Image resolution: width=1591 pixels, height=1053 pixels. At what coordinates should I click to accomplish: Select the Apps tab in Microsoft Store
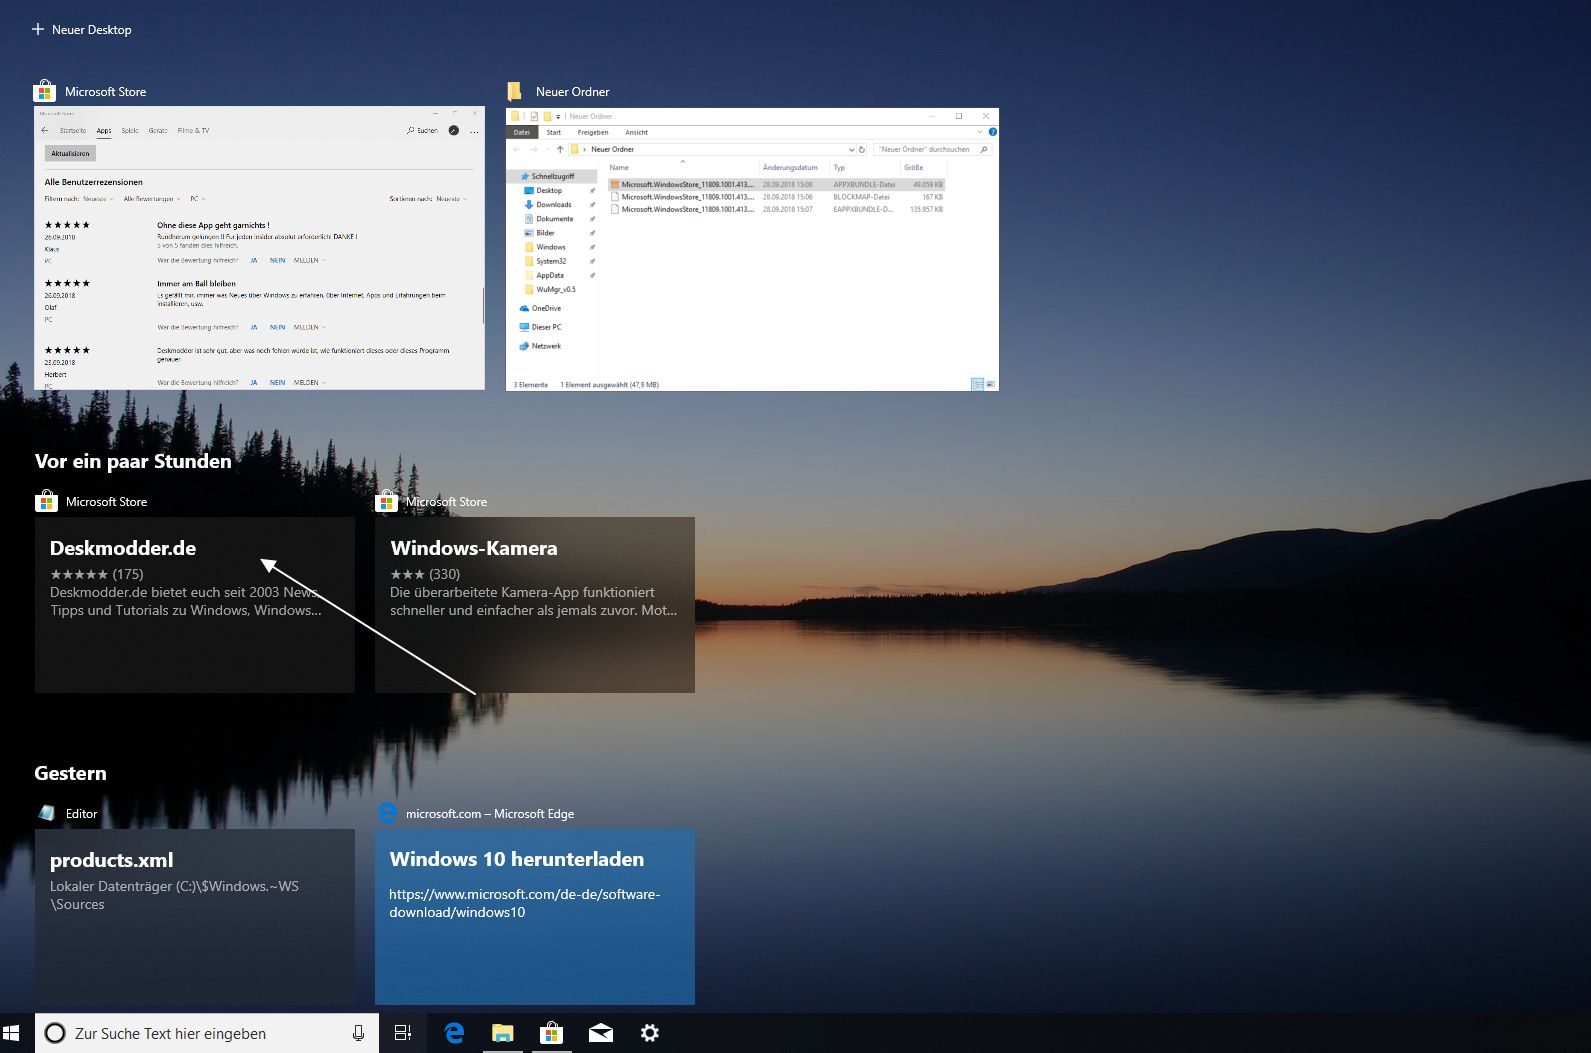104,131
